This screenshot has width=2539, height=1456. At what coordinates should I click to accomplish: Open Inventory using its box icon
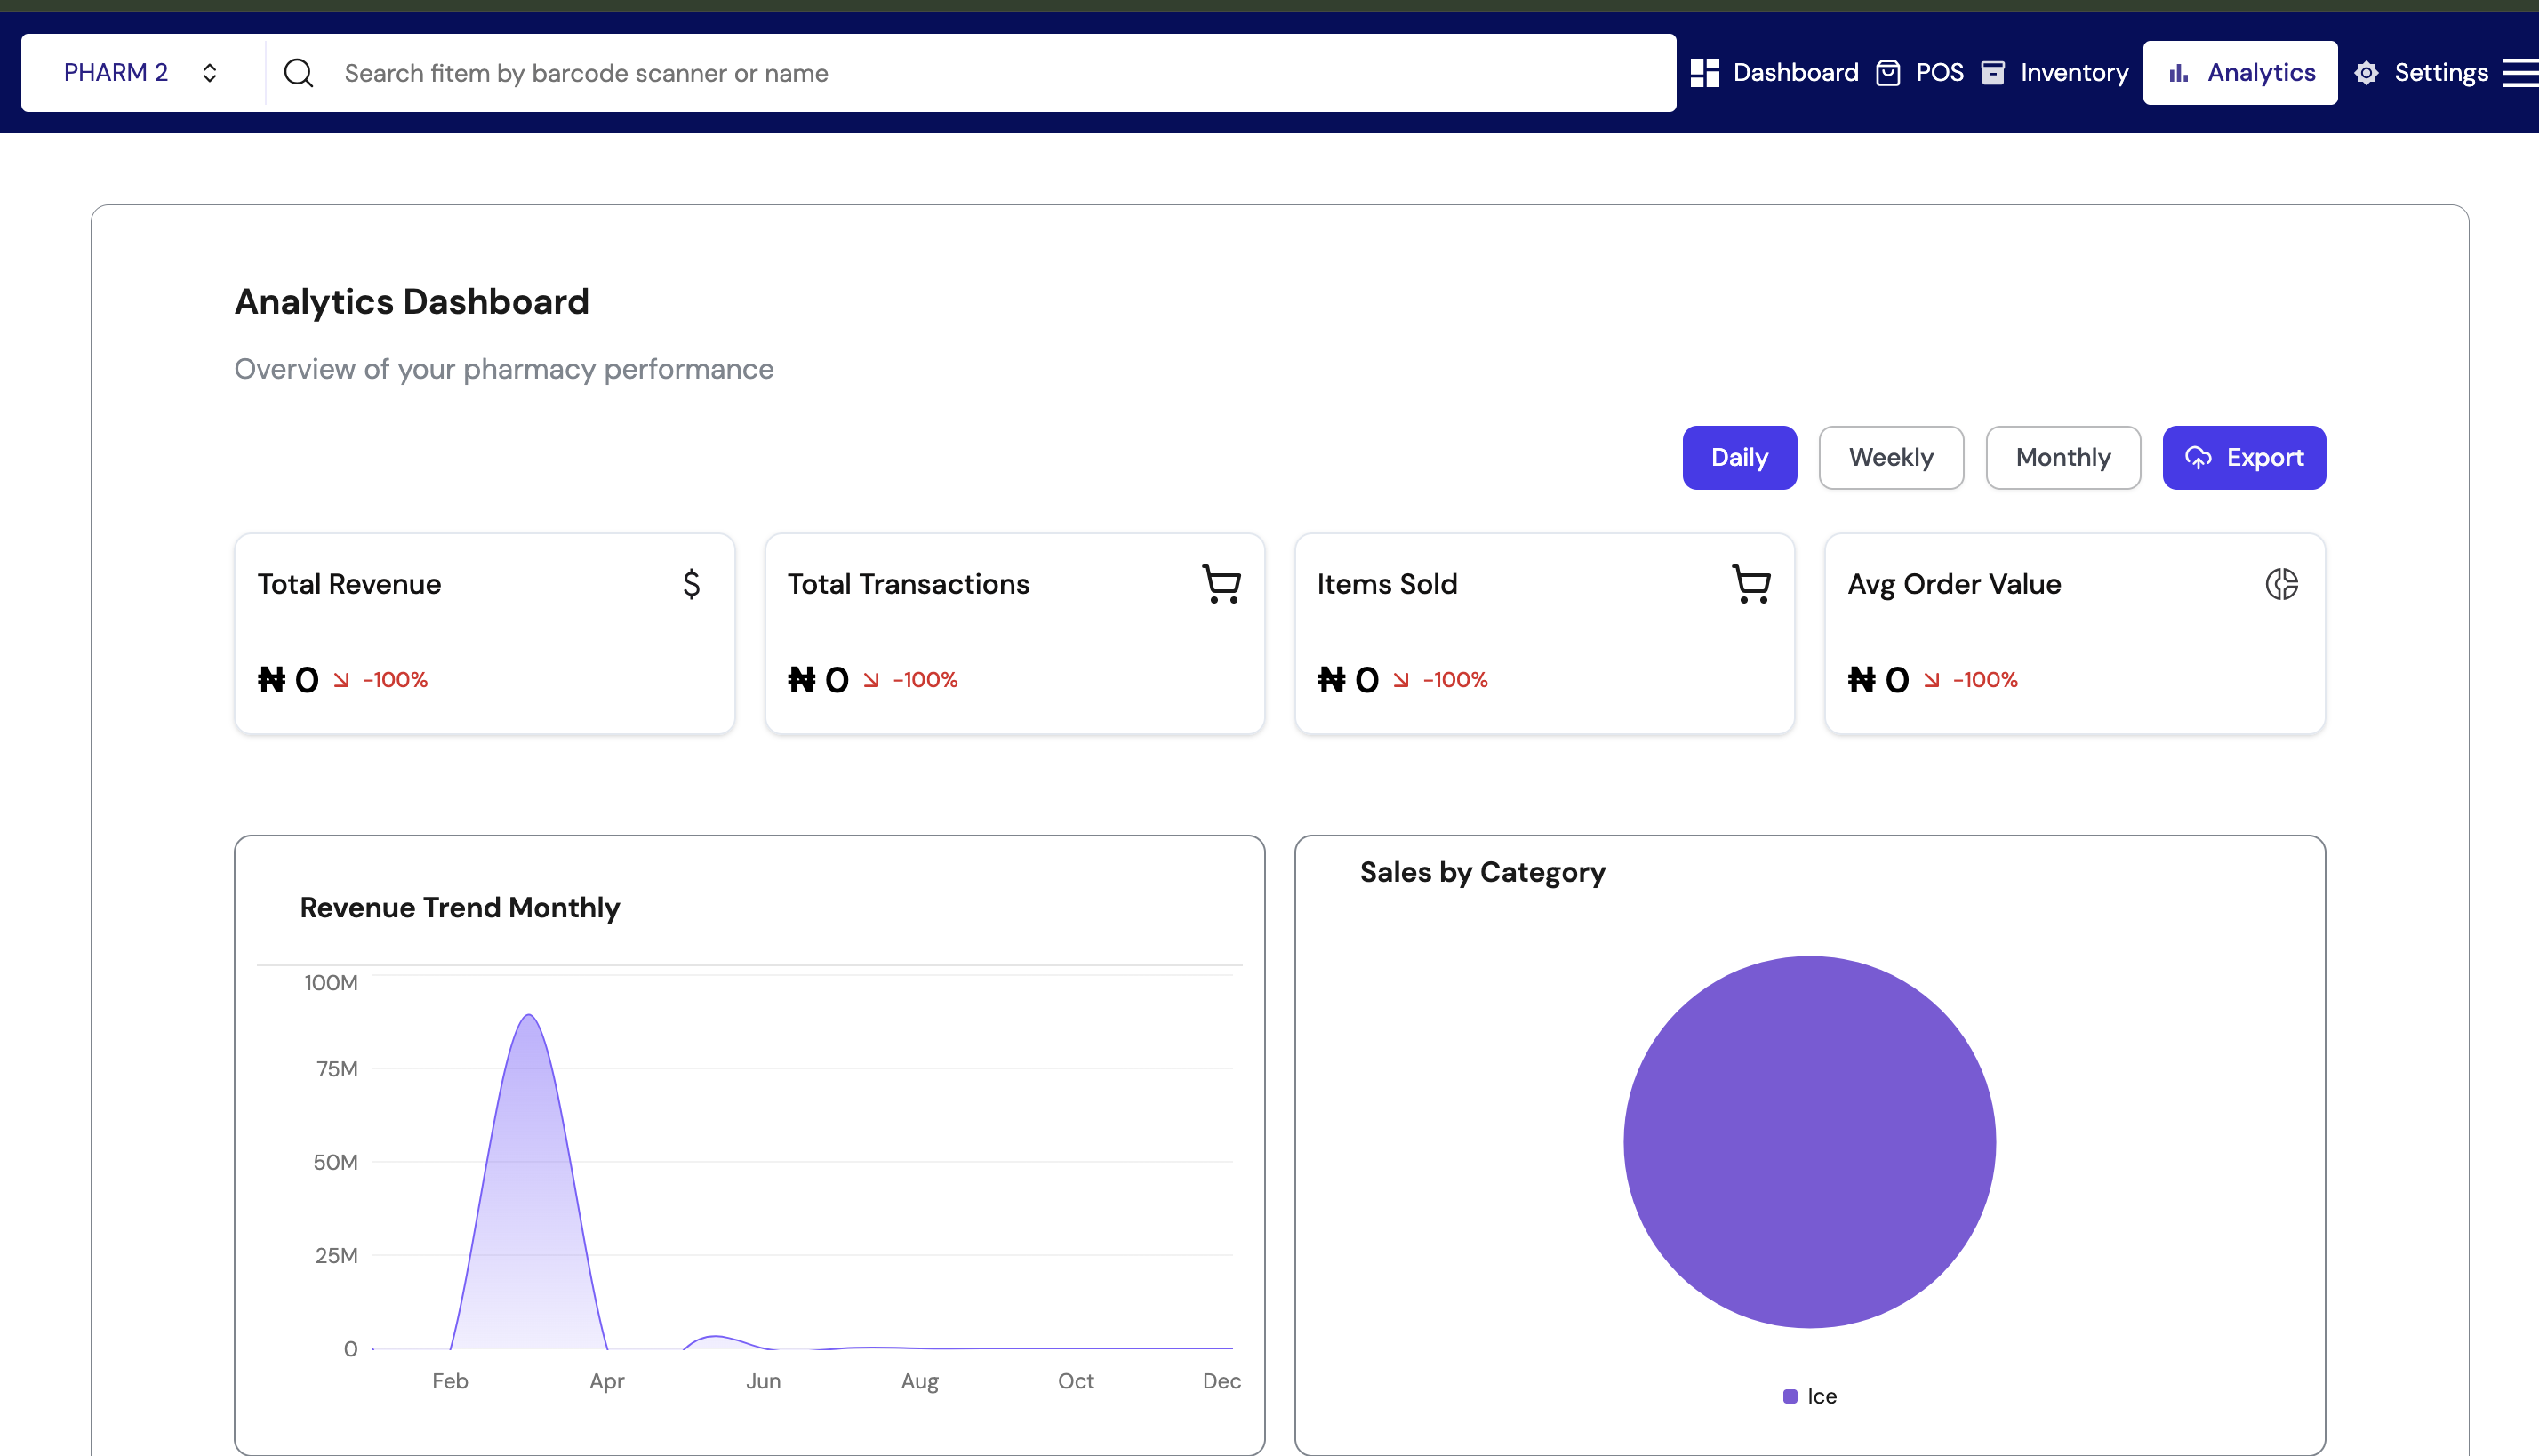(x=1993, y=72)
